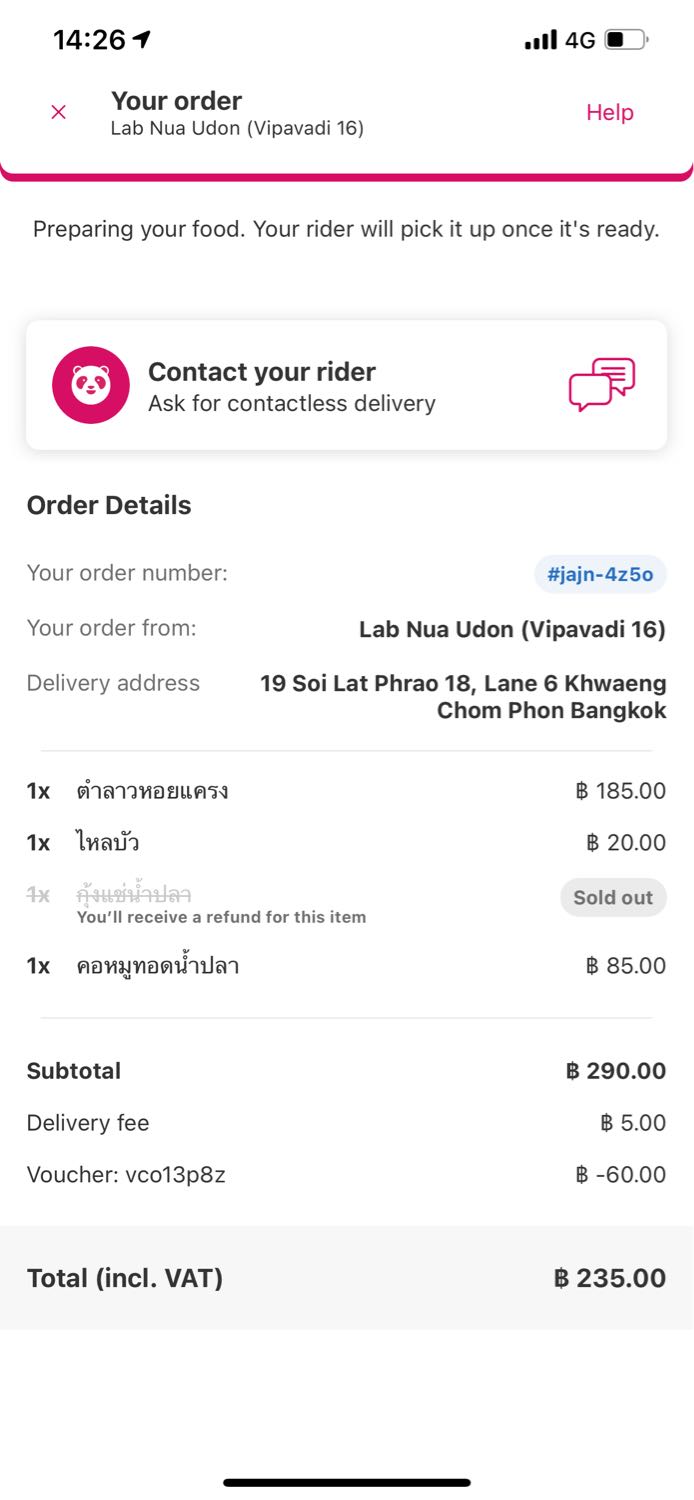
Task: Select the order number #jajn-4z5o badge
Action: click(600, 574)
